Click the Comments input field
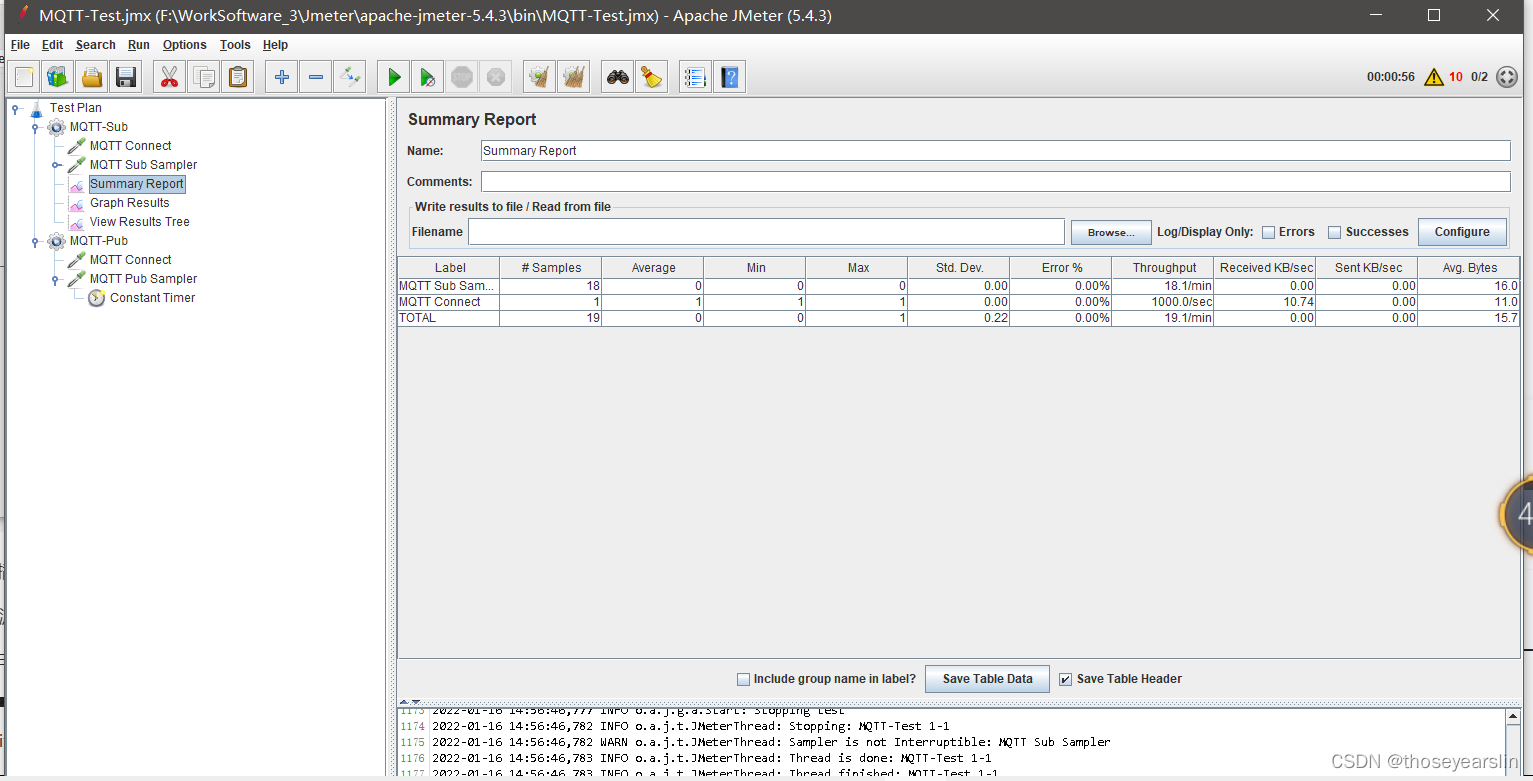Viewport: 1533px width, 781px height. [995, 182]
